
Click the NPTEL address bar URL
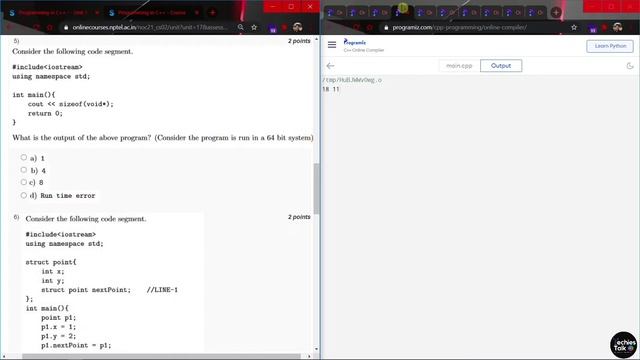pos(150,27)
